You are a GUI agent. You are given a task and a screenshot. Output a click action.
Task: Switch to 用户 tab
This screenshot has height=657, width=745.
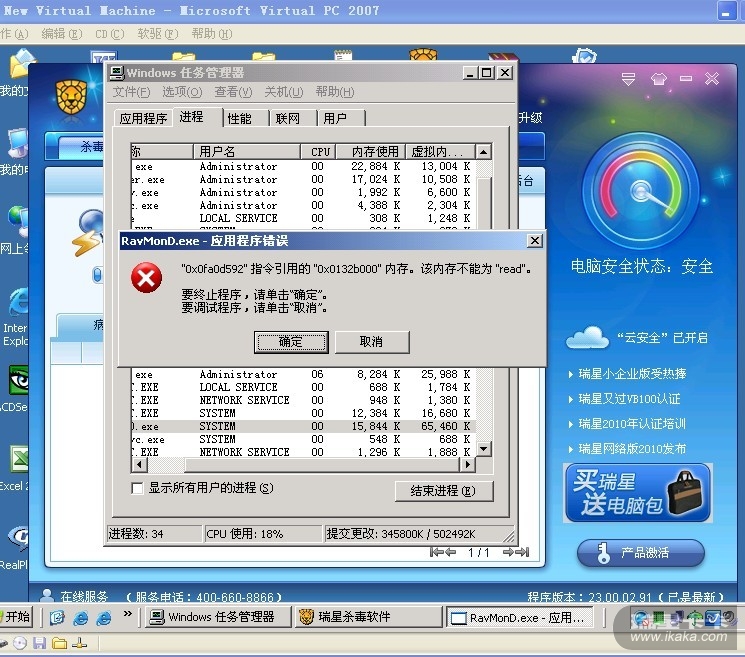(x=341, y=118)
